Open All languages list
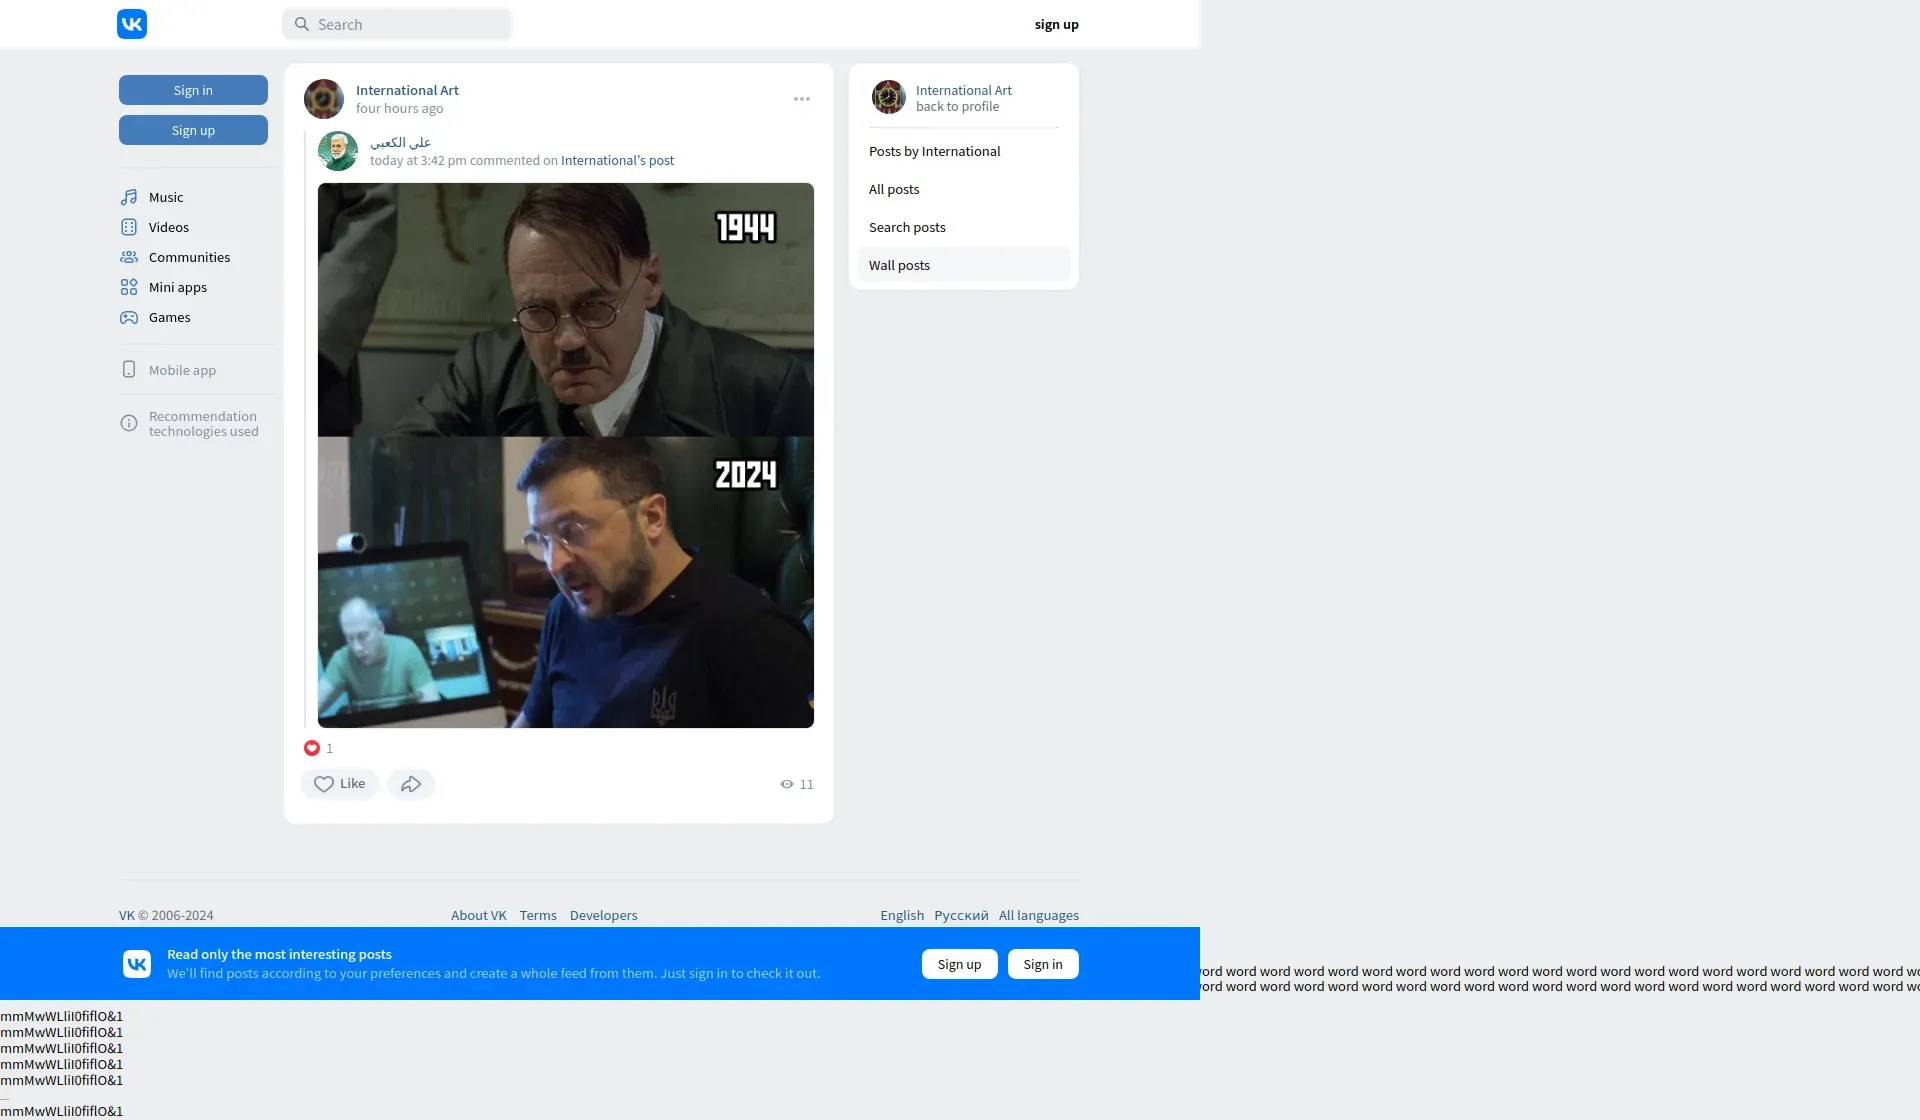The image size is (1920, 1120). point(1039,915)
